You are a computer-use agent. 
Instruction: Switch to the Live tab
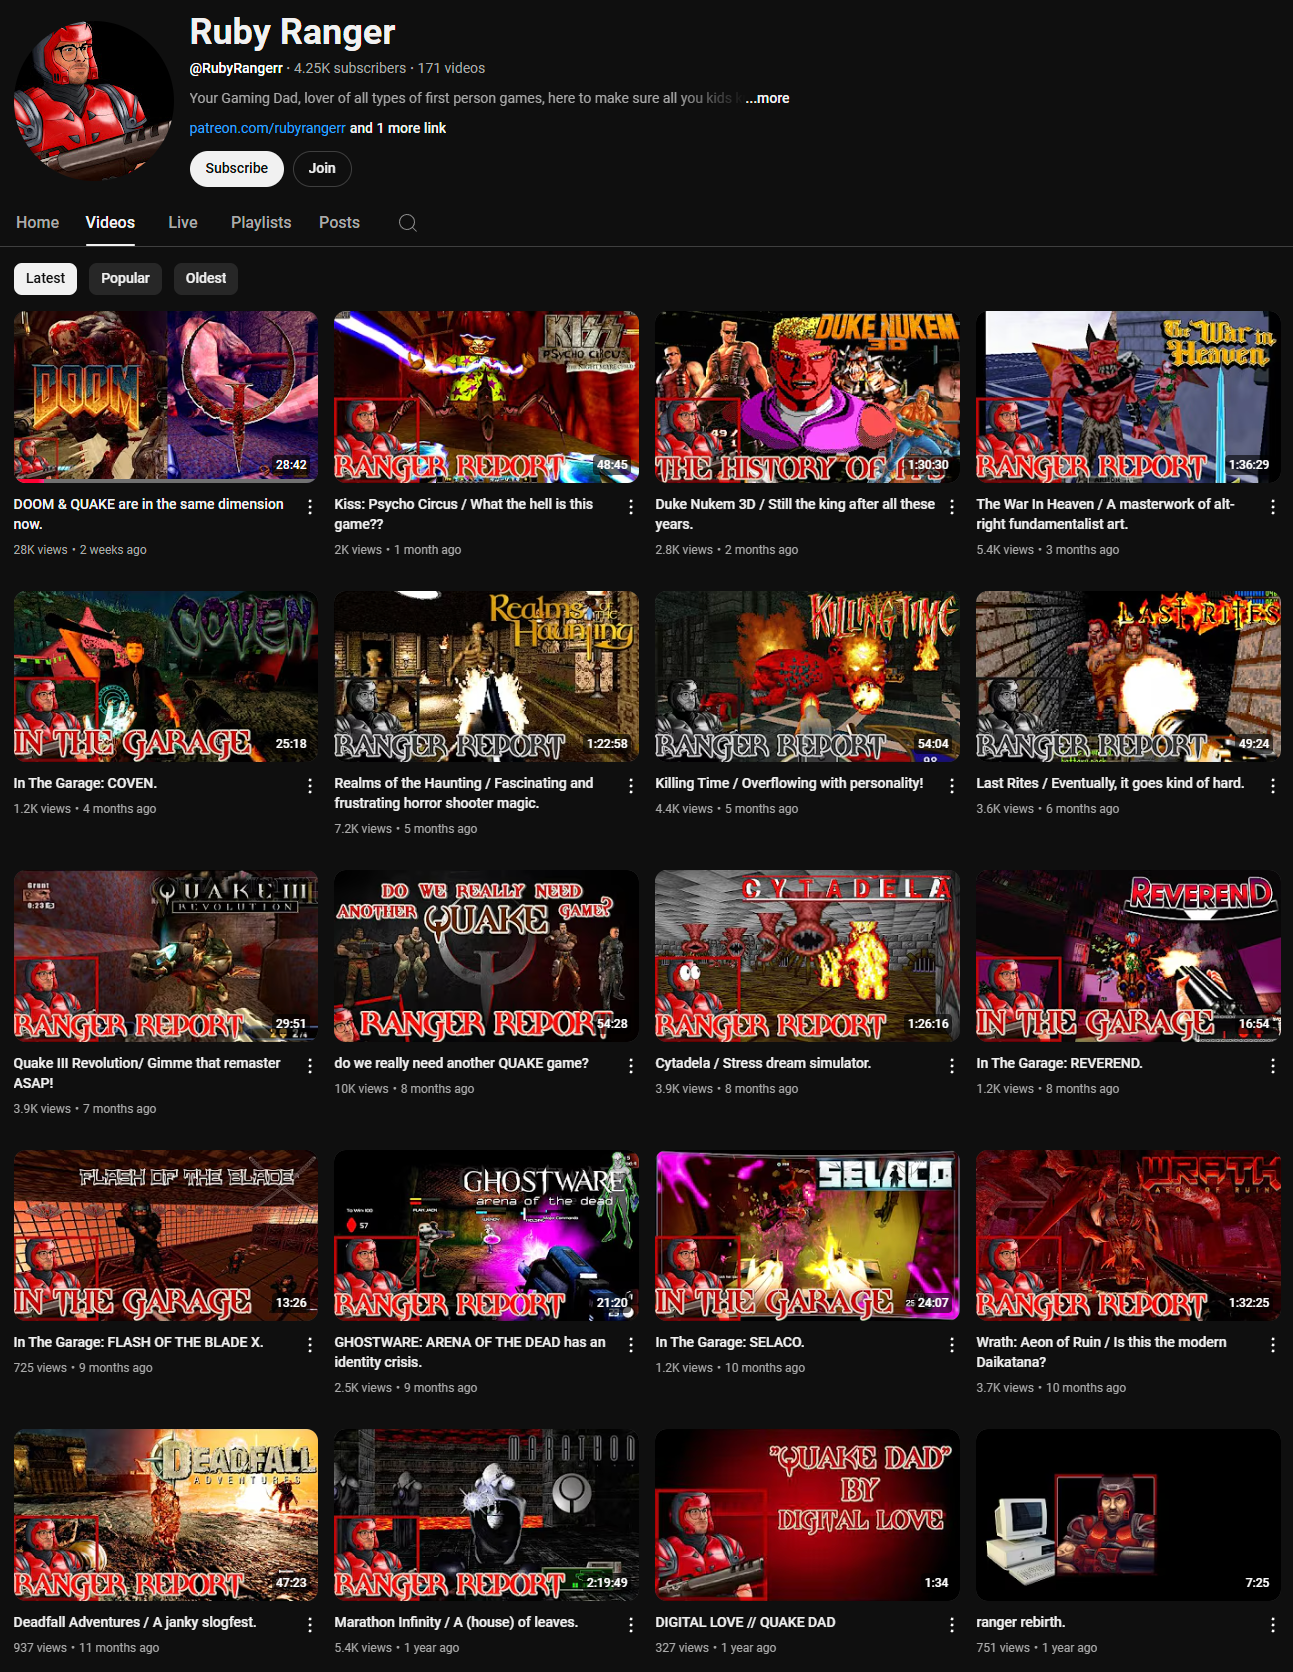click(x=182, y=222)
